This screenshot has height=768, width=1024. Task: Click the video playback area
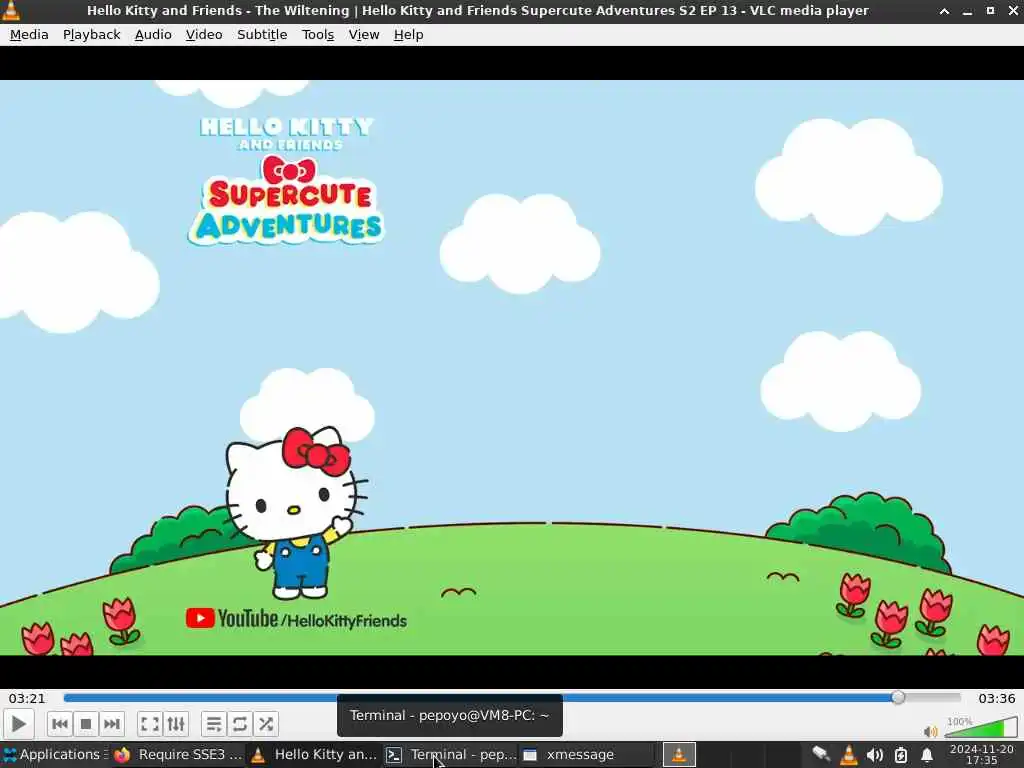point(512,367)
